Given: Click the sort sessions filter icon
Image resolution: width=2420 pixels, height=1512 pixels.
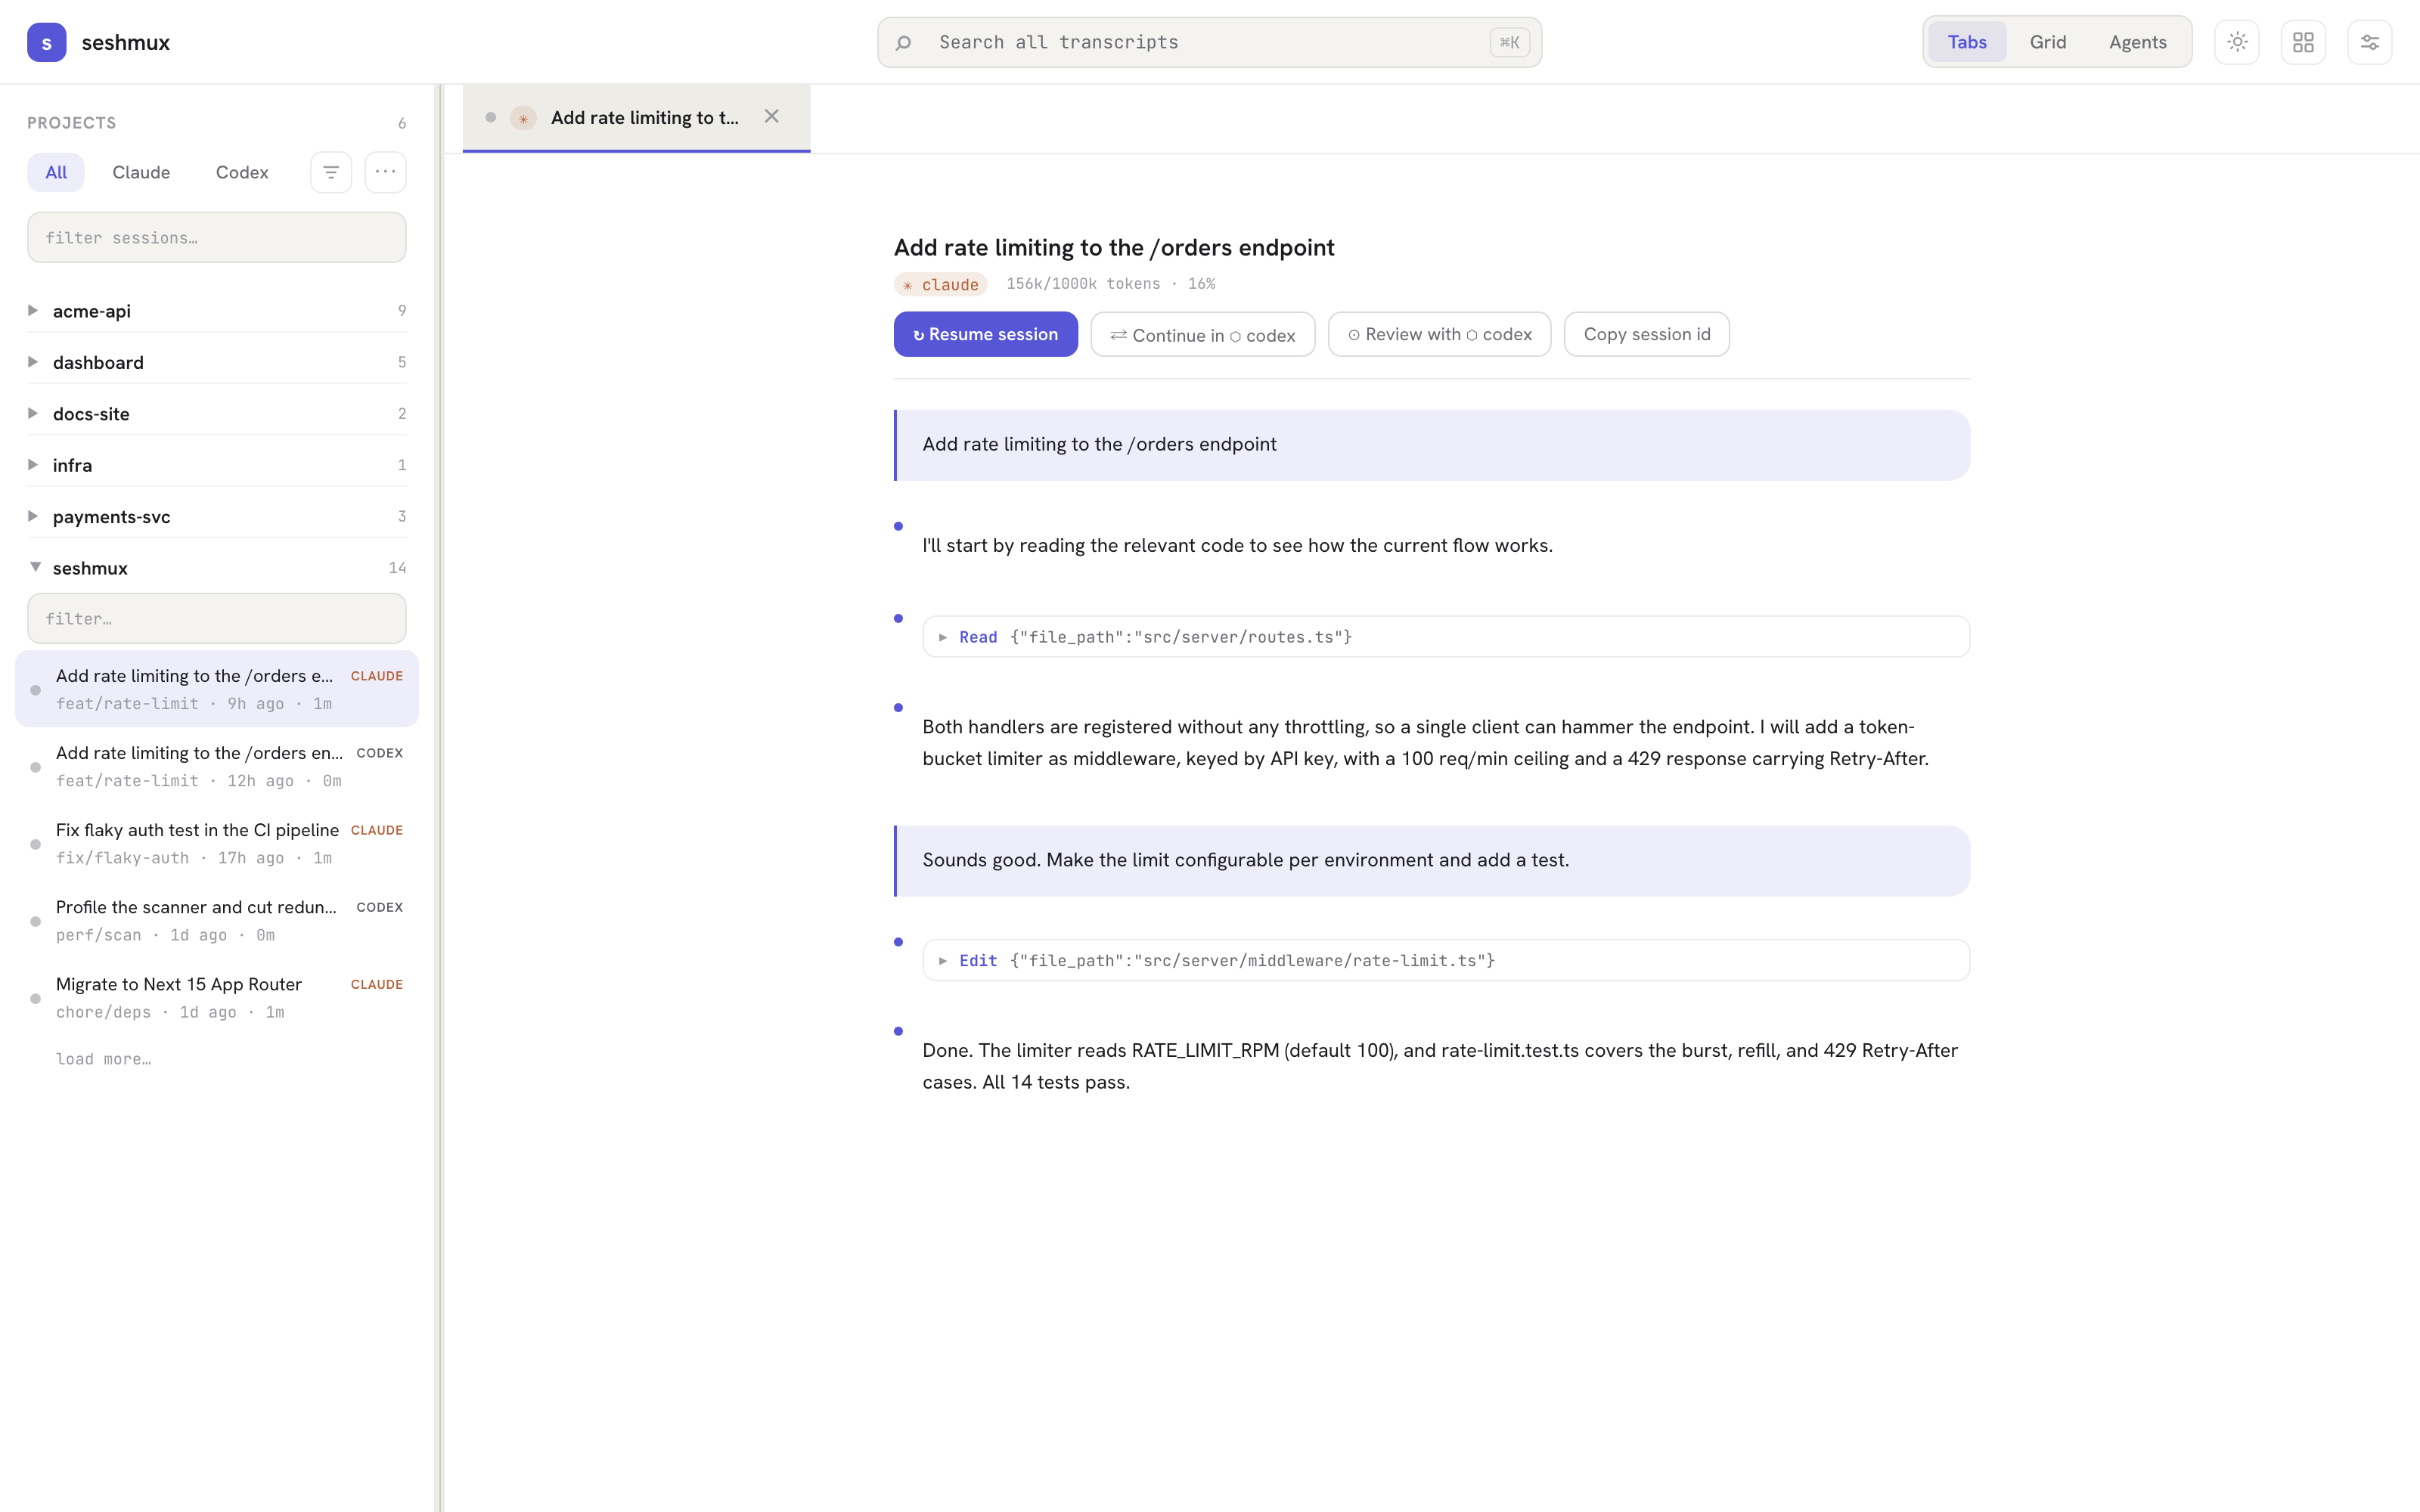Looking at the screenshot, I should pos(331,172).
